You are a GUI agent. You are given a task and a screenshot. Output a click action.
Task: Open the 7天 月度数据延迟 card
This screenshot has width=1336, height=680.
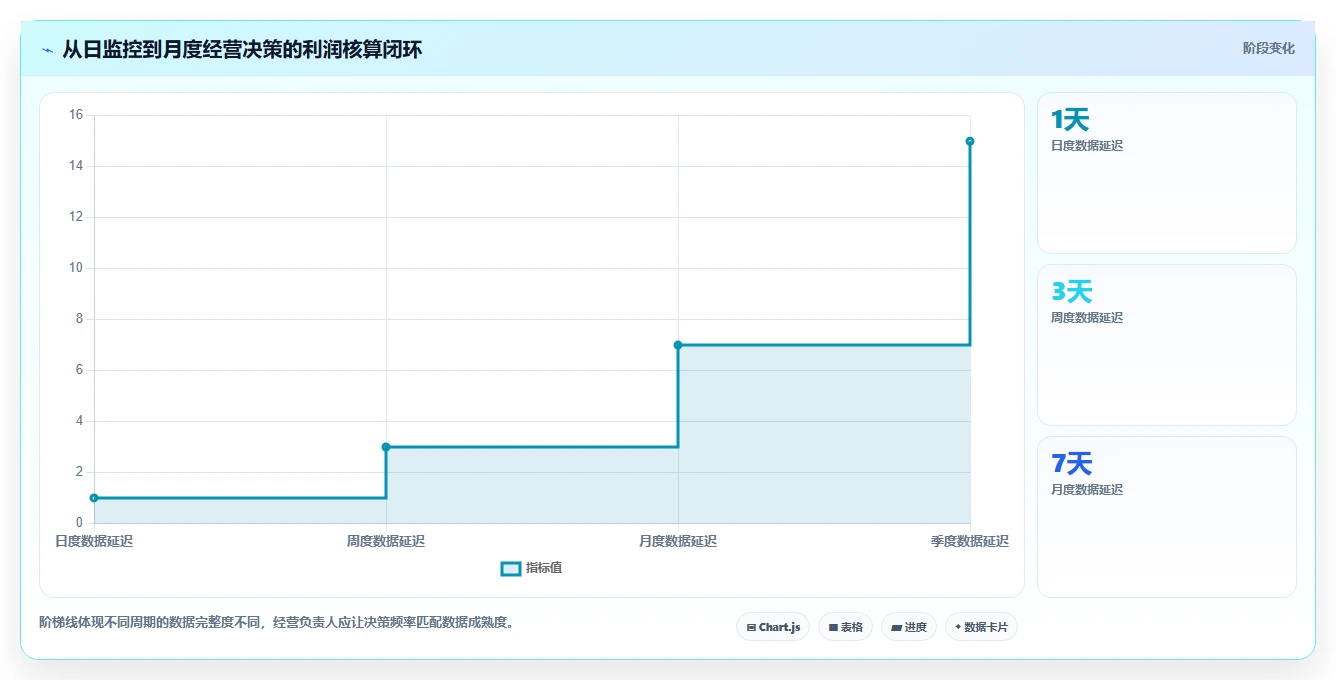(x=1167, y=517)
